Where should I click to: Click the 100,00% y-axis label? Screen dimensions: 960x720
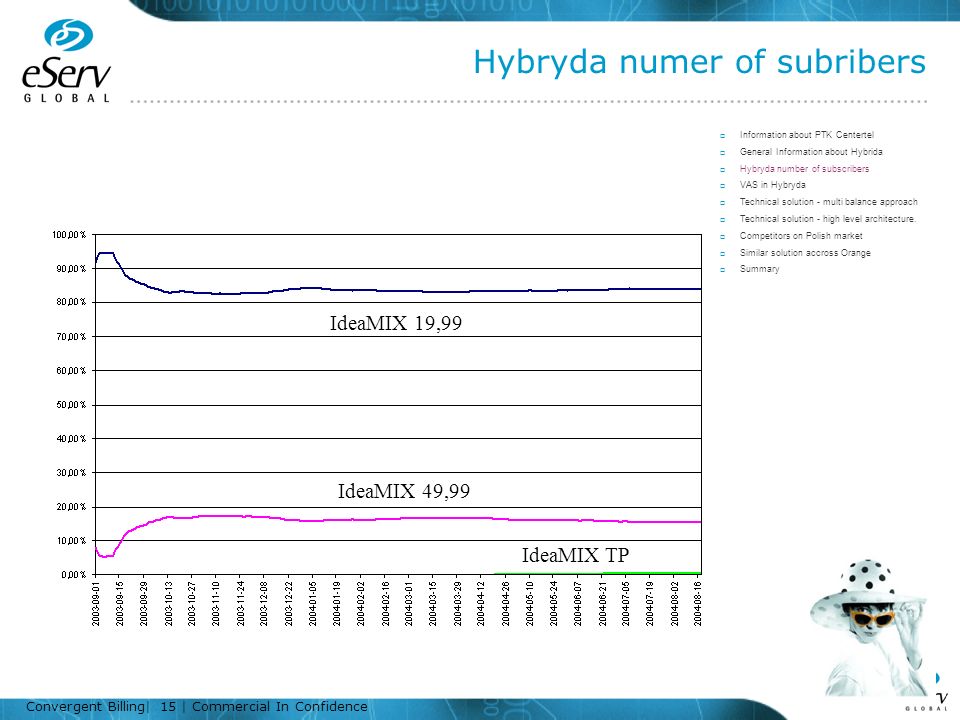(x=69, y=234)
